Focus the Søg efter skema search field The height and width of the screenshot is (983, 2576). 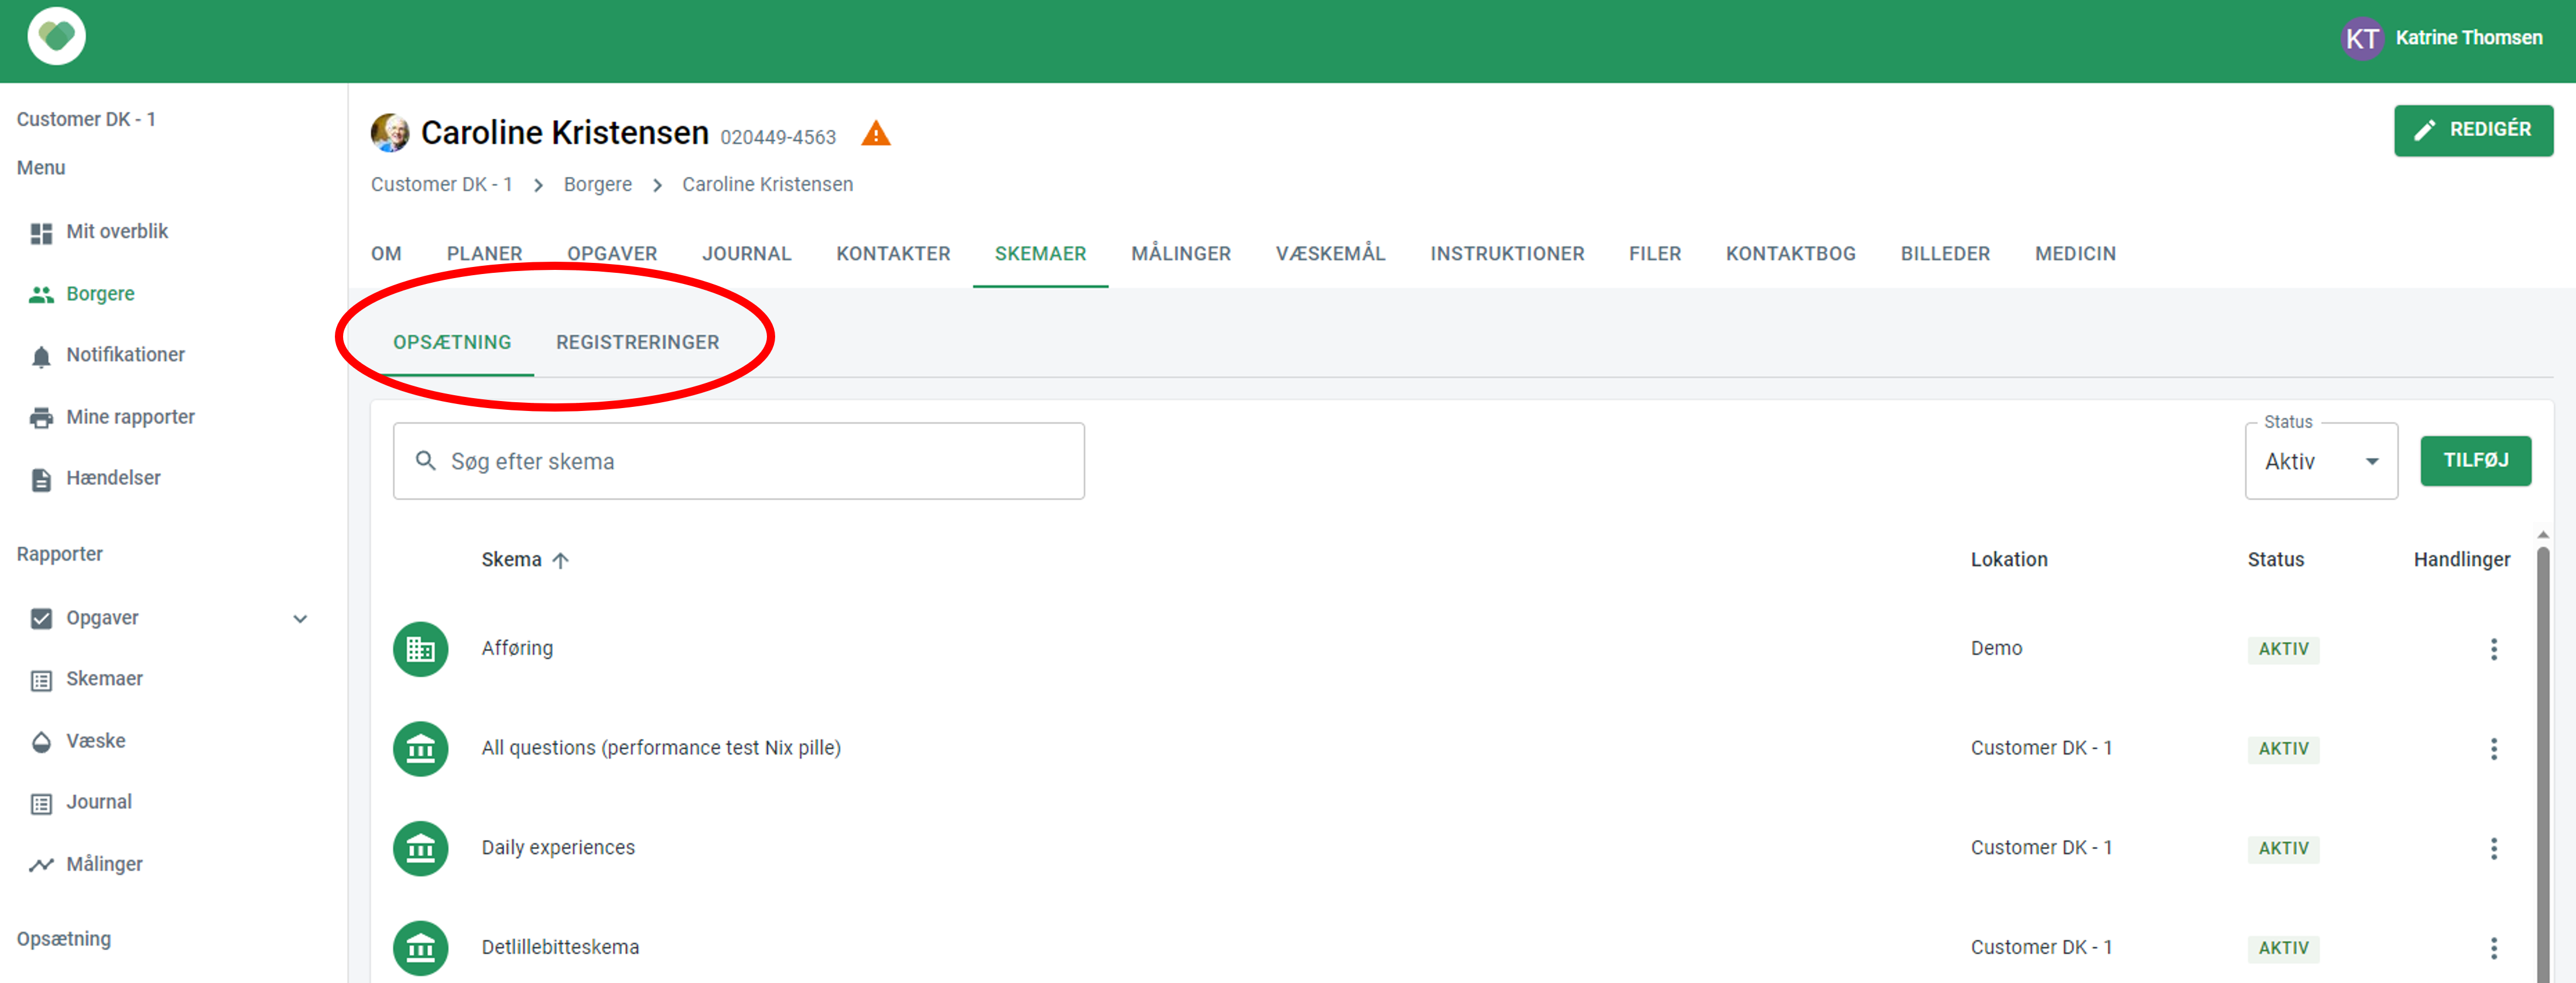(x=738, y=461)
